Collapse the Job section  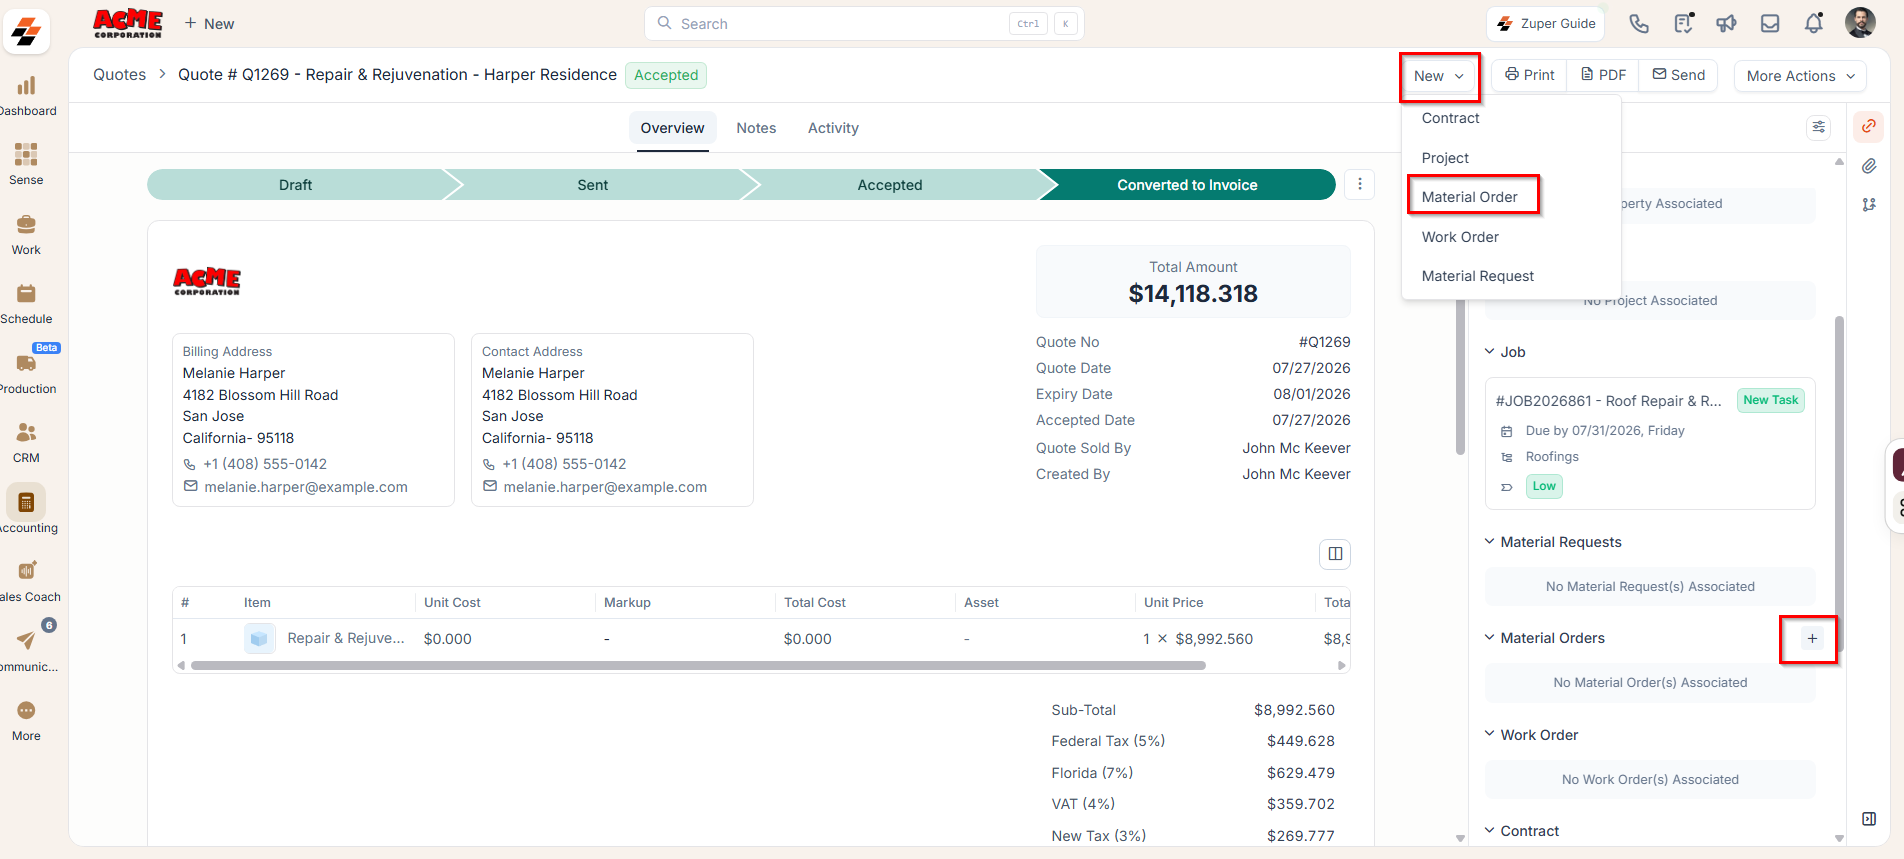coord(1489,351)
